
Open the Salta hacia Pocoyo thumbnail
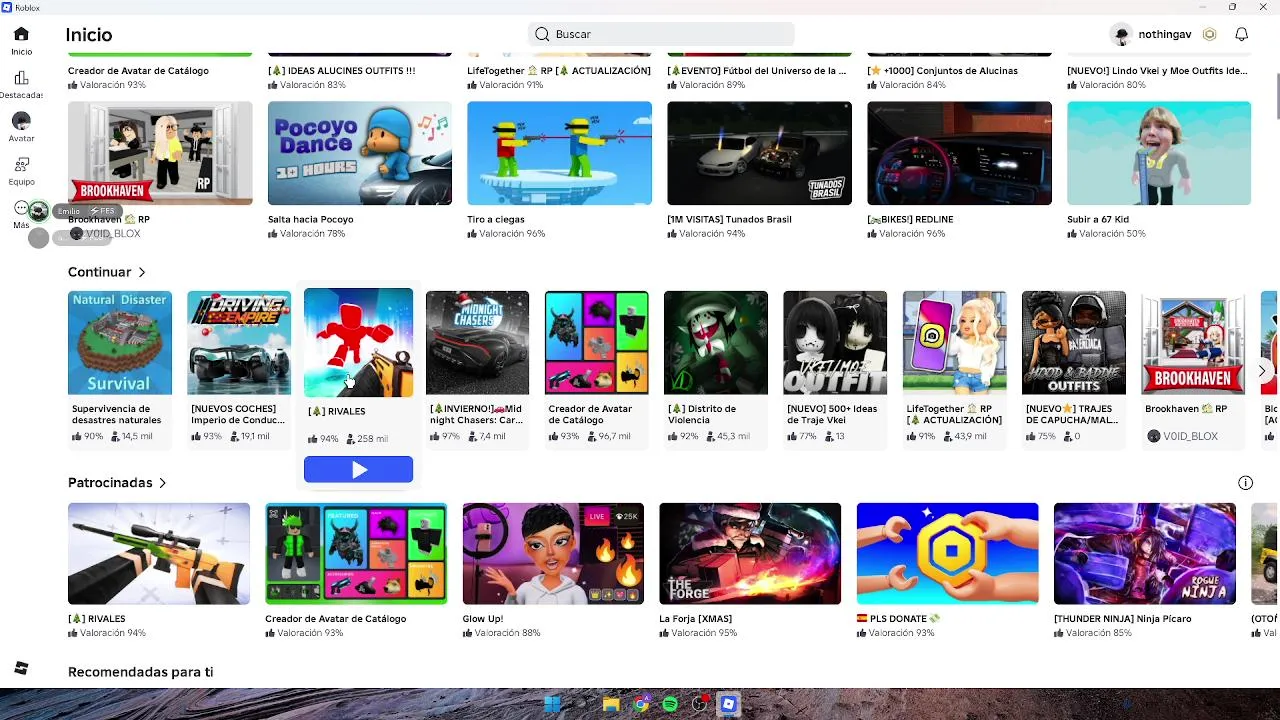359,153
